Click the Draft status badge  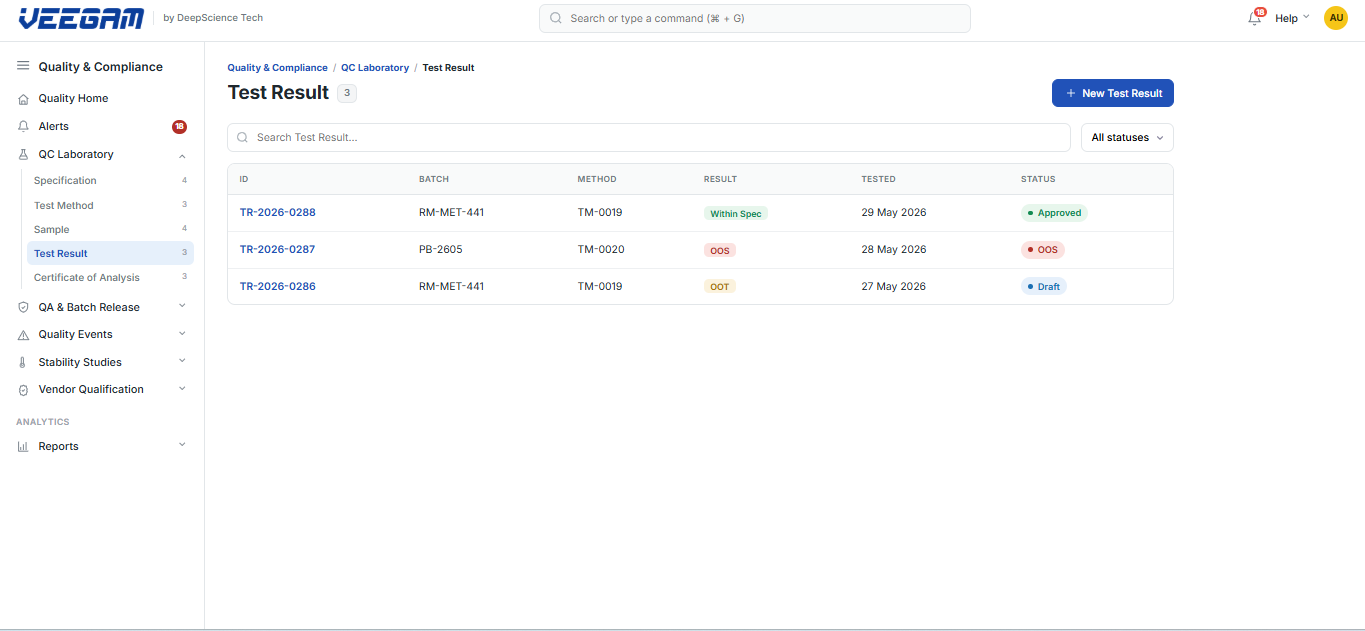[1044, 287]
